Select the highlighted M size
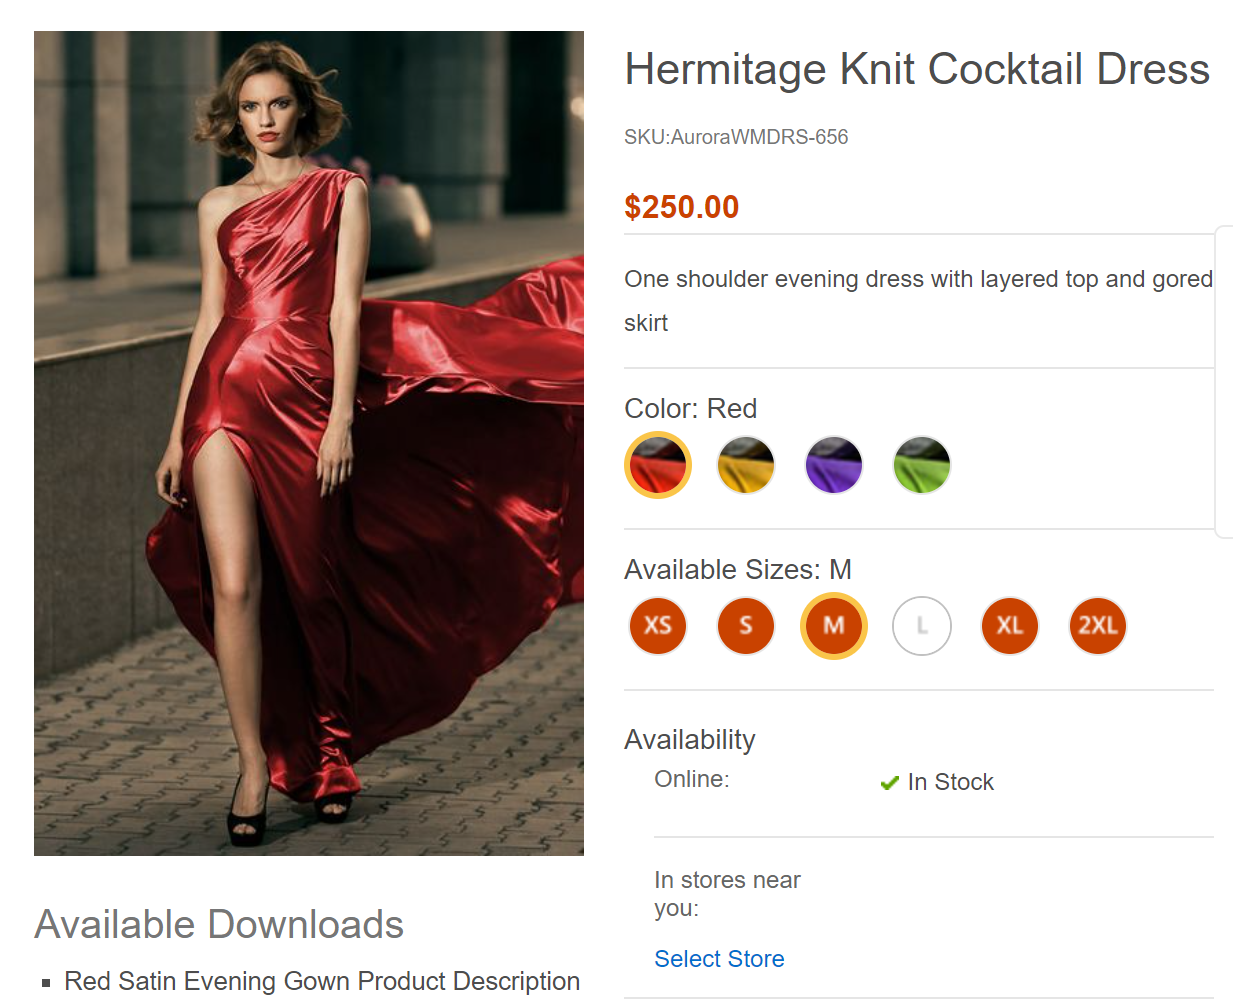Image resolution: width=1233 pixels, height=1004 pixels. (834, 625)
